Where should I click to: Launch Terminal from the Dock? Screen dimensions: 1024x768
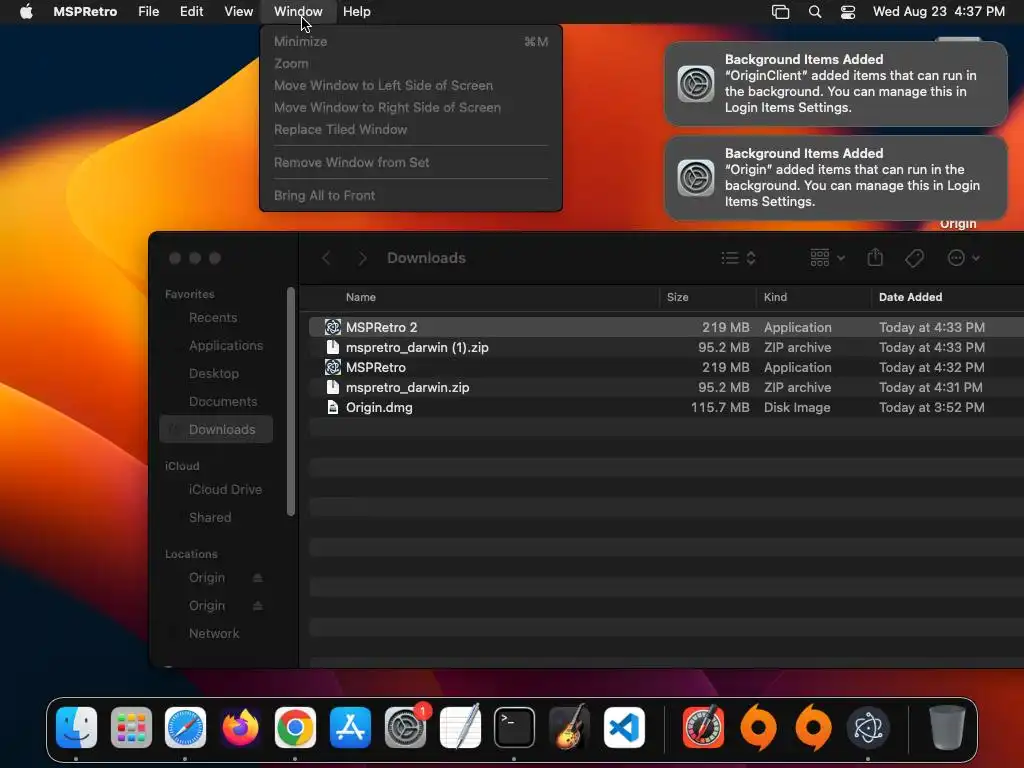click(x=515, y=728)
